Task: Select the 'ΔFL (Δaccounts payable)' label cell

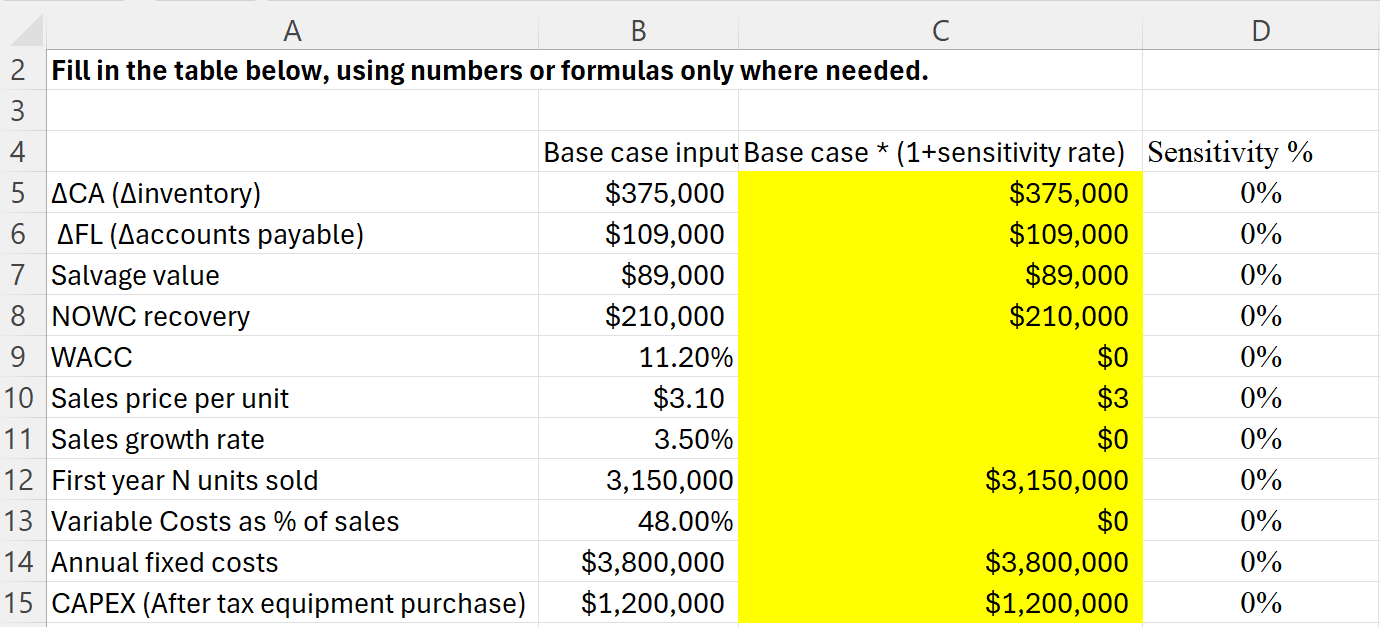Action: coord(292,234)
